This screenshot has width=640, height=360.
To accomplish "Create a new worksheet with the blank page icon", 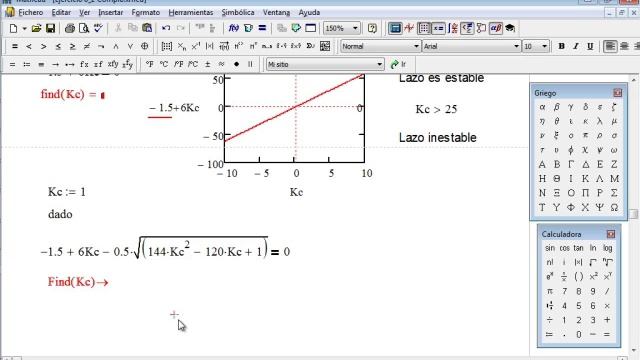I will [x=13, y=28].
